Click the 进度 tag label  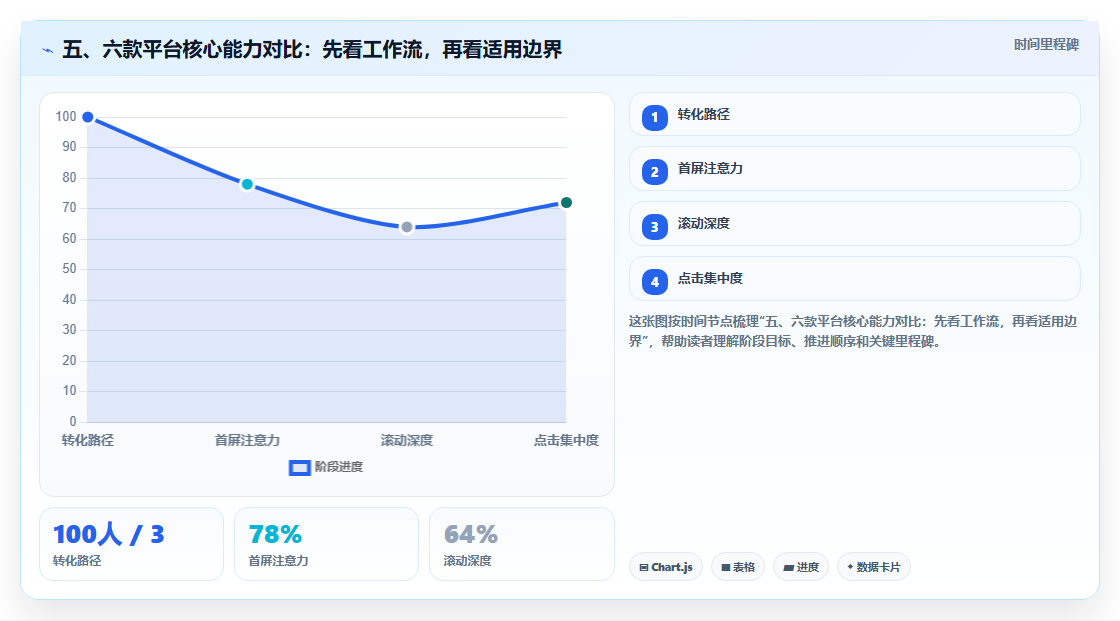pos(808,567)
